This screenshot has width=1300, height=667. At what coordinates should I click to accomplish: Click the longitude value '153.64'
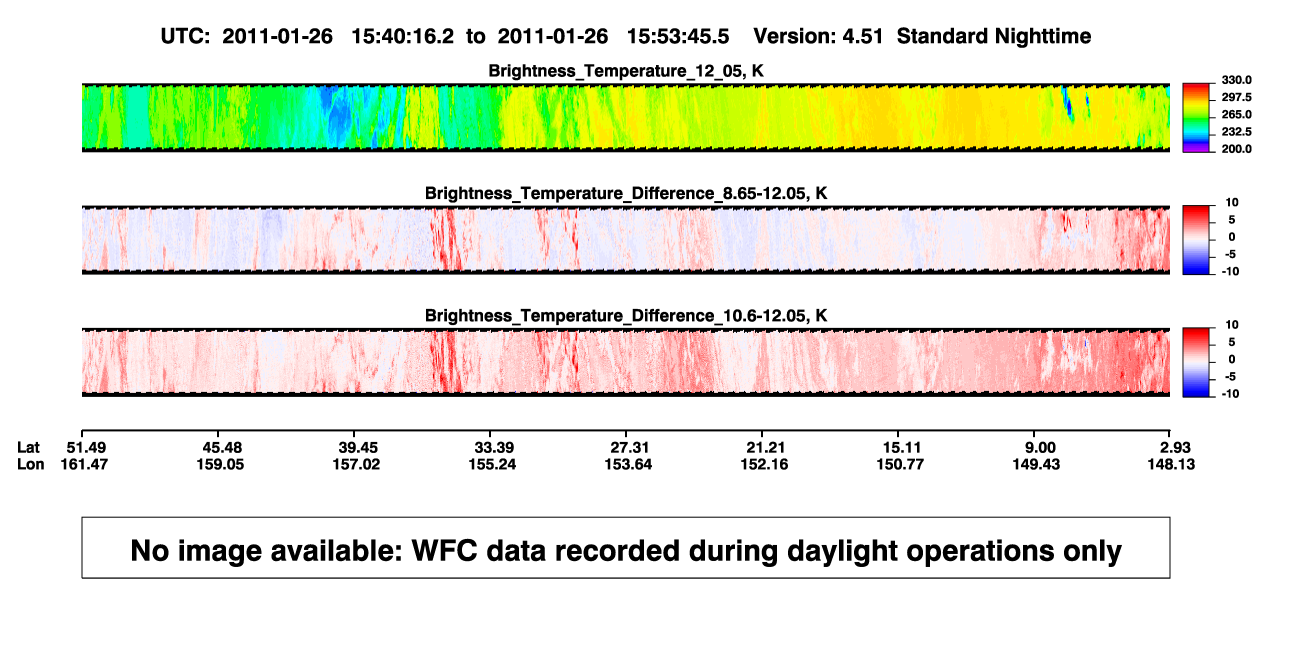pos(627,464)
